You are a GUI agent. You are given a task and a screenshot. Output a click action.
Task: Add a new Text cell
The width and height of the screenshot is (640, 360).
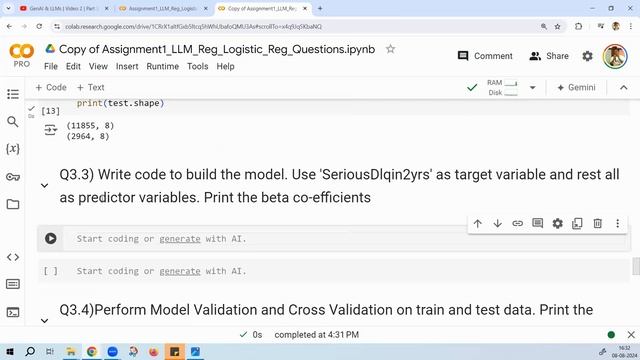coord(91,87)
